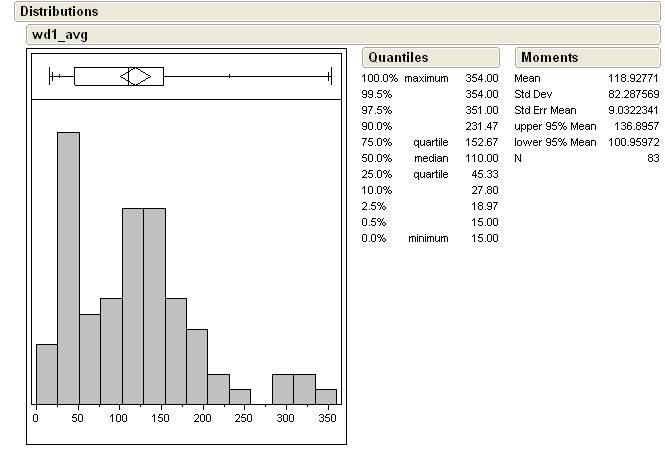Select the histogram bar between 100 and 125
This screenshot has height=452, width=665.
coord(132,305)
